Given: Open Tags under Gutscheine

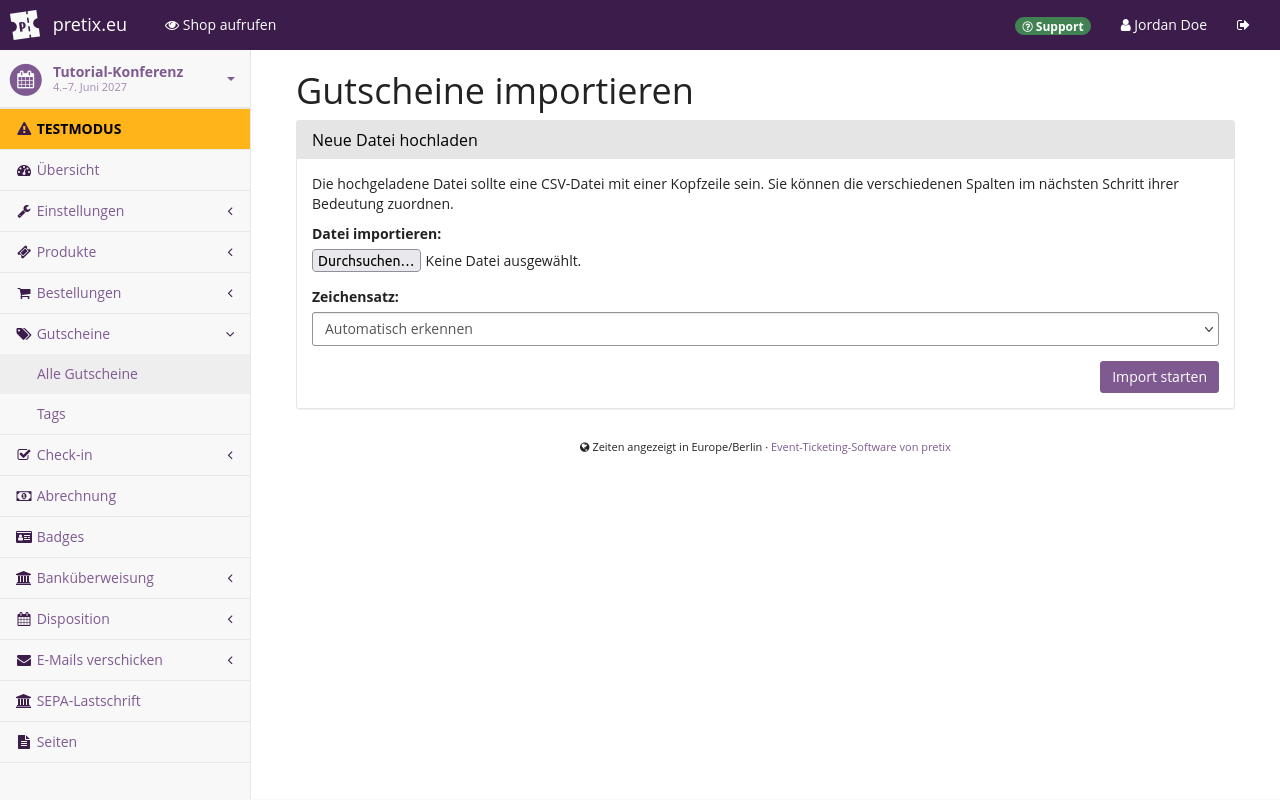Looking at the screenshot, I should point(125,414).
